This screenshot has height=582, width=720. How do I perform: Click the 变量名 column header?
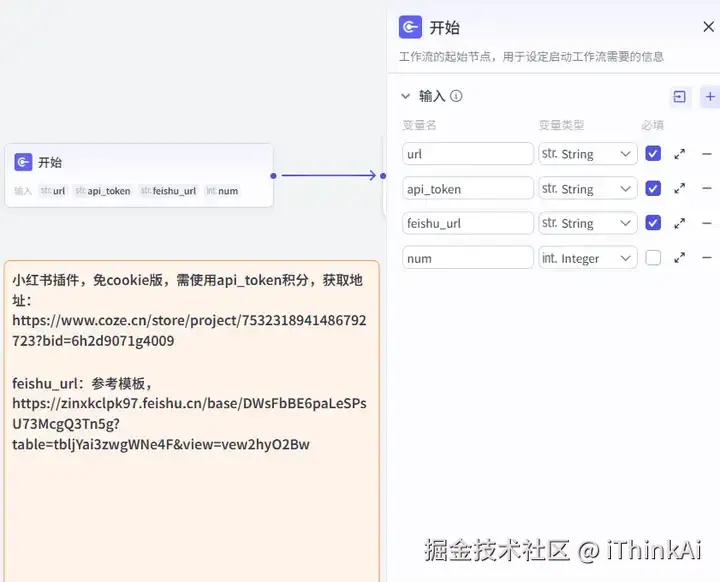point(419,125)
